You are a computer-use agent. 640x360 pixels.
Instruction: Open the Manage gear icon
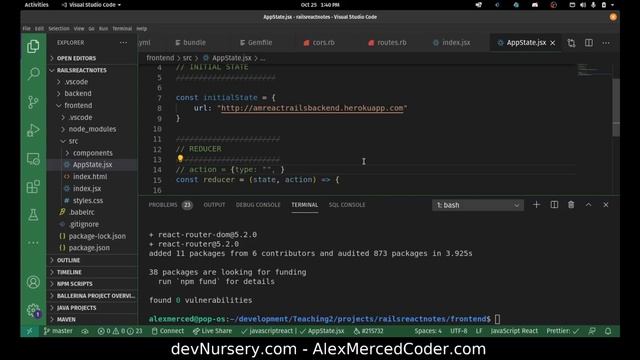33,310
